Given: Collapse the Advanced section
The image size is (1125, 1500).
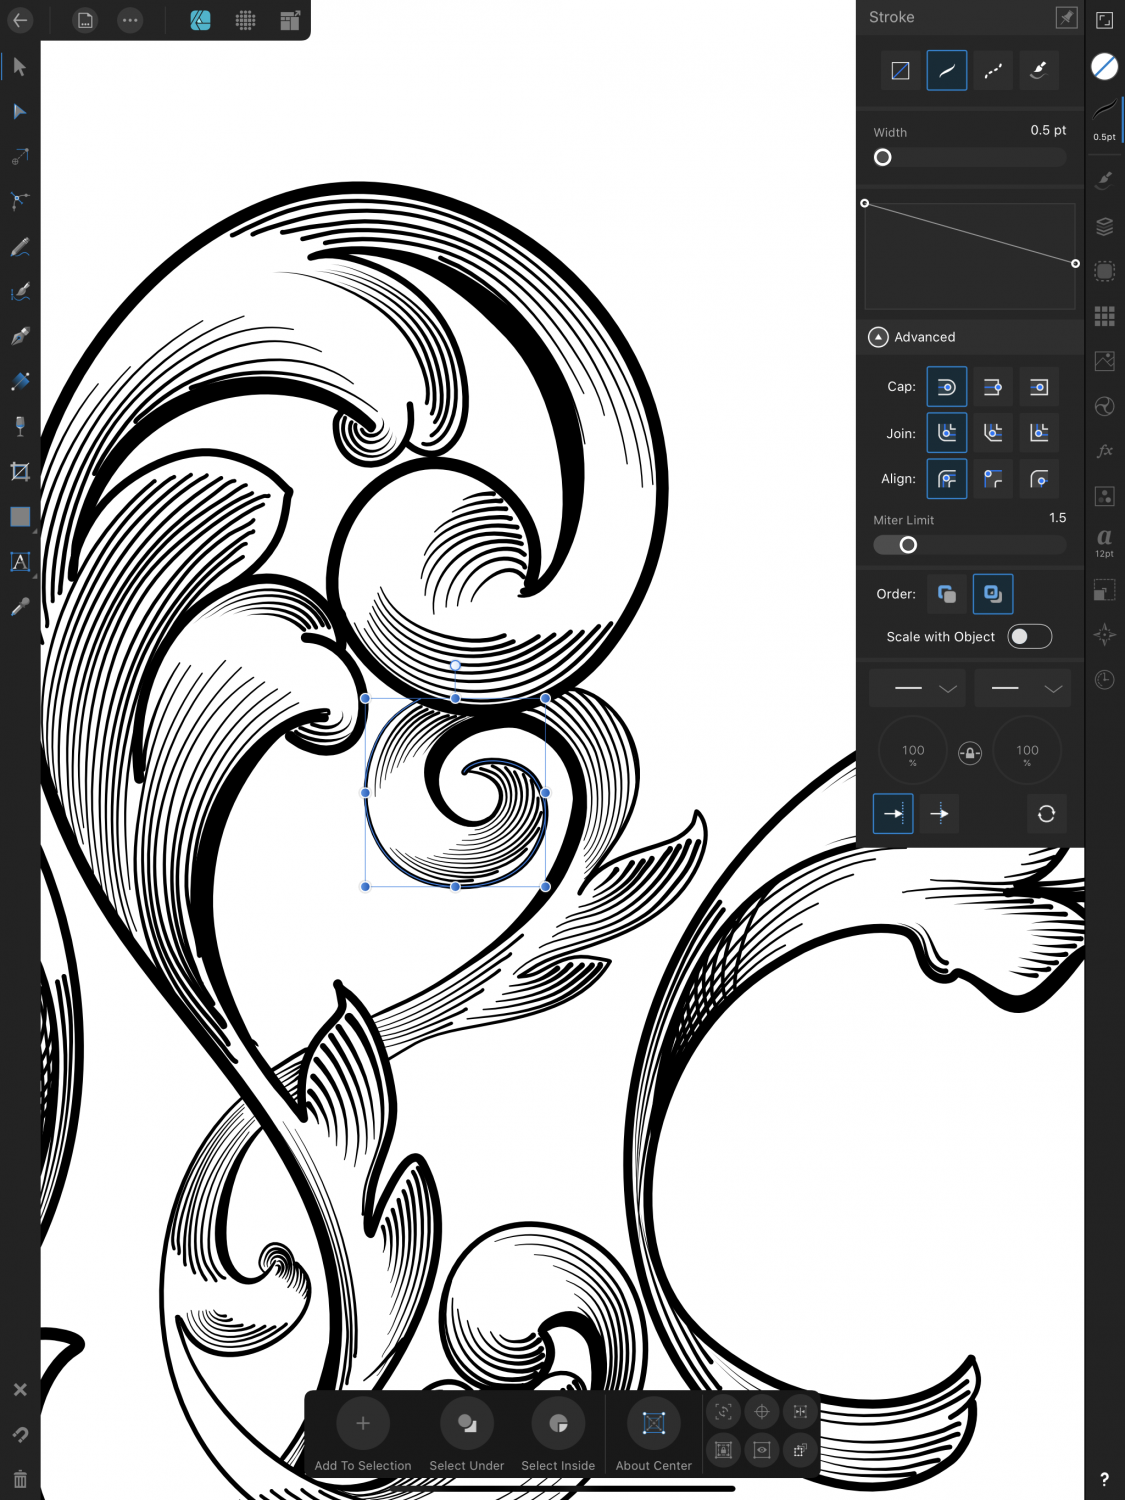Looking at the screenshot, I should click(x=878, y=337).
